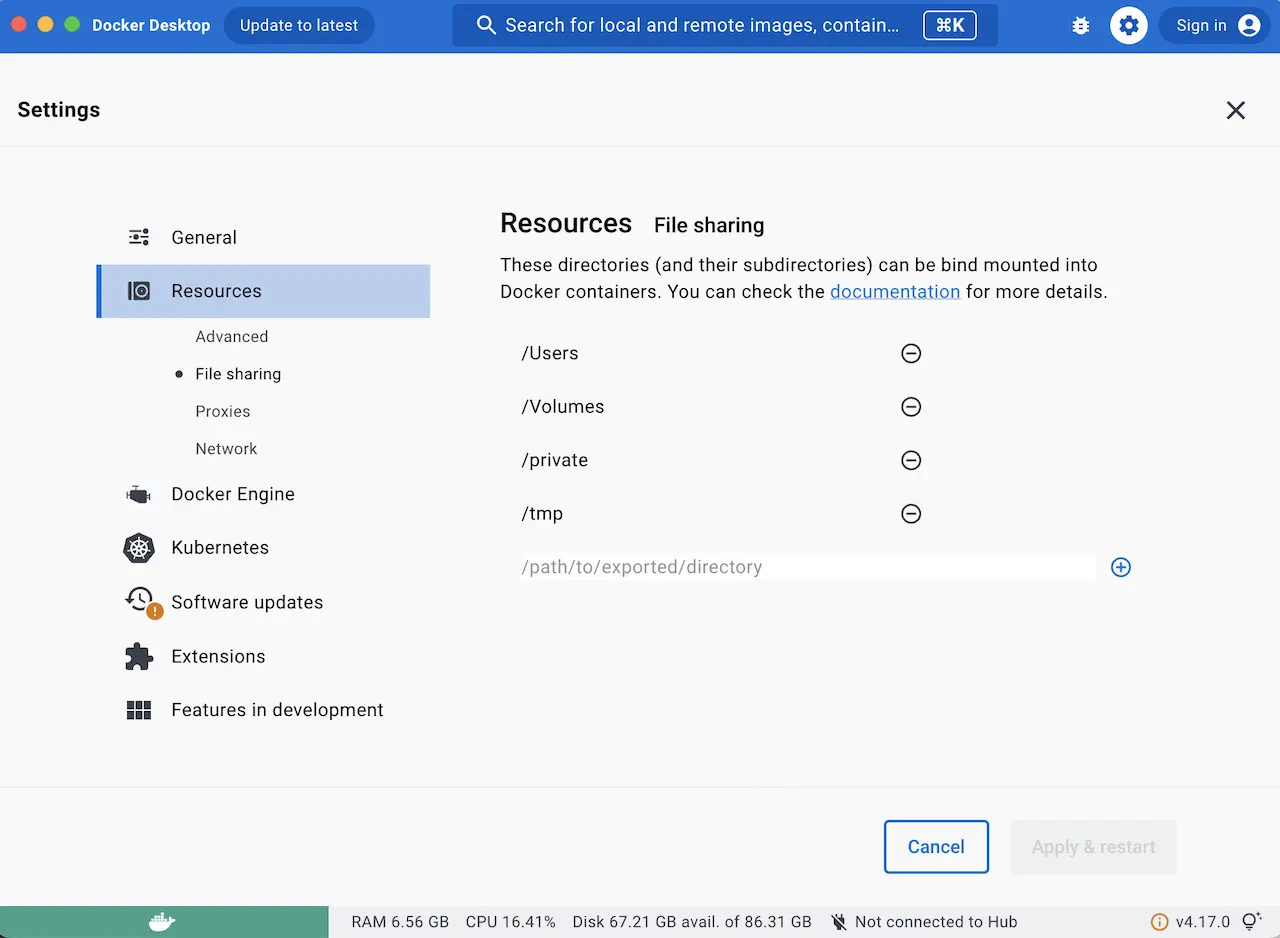Click the v4.17.0 version label

point(1203,922)
